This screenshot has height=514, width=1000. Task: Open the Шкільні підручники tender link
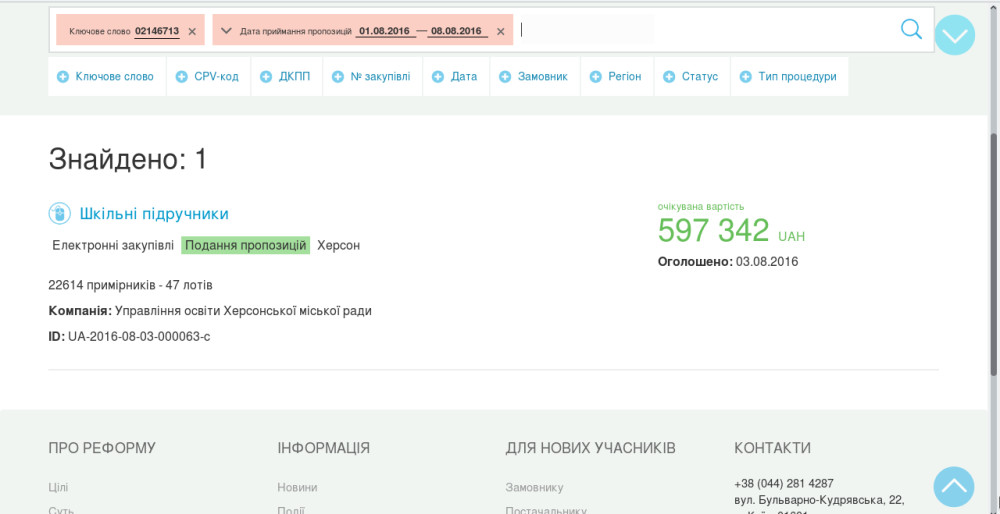pos(154,214)
